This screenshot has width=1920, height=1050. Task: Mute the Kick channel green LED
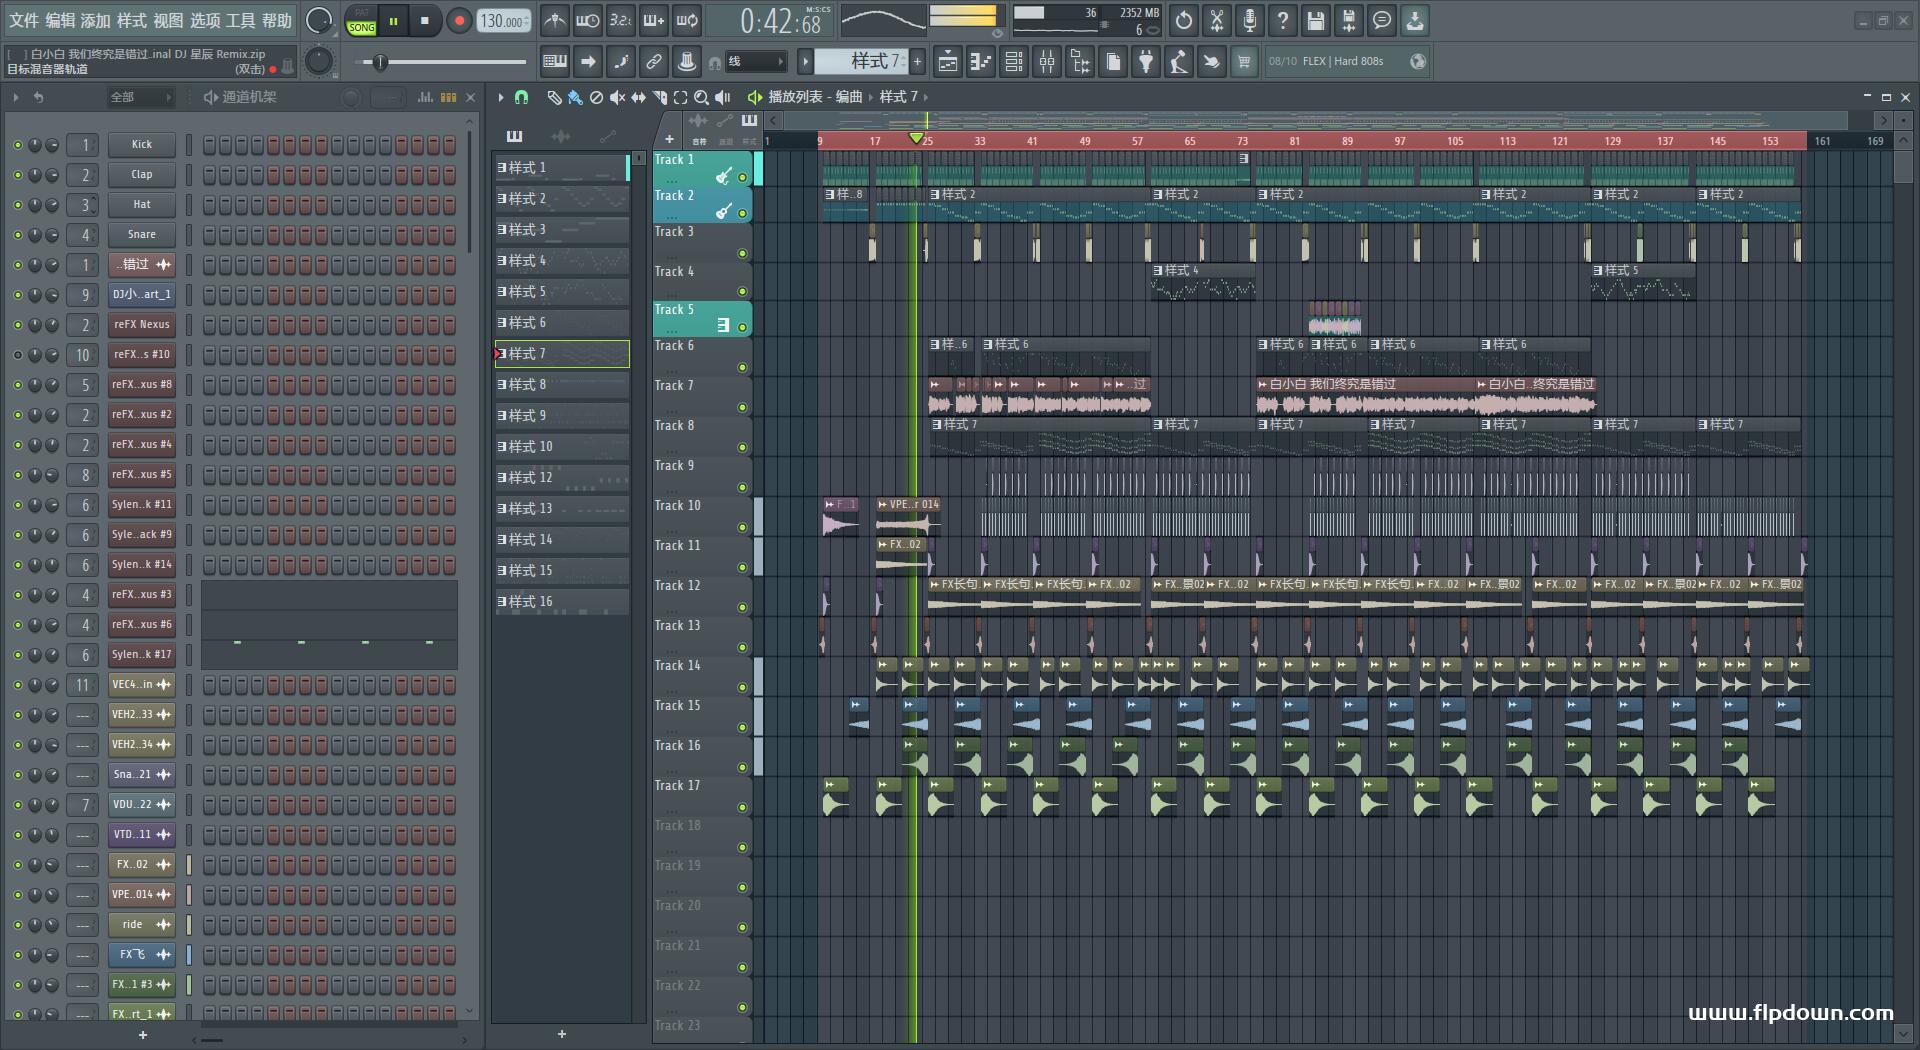(x=17, y=145)
